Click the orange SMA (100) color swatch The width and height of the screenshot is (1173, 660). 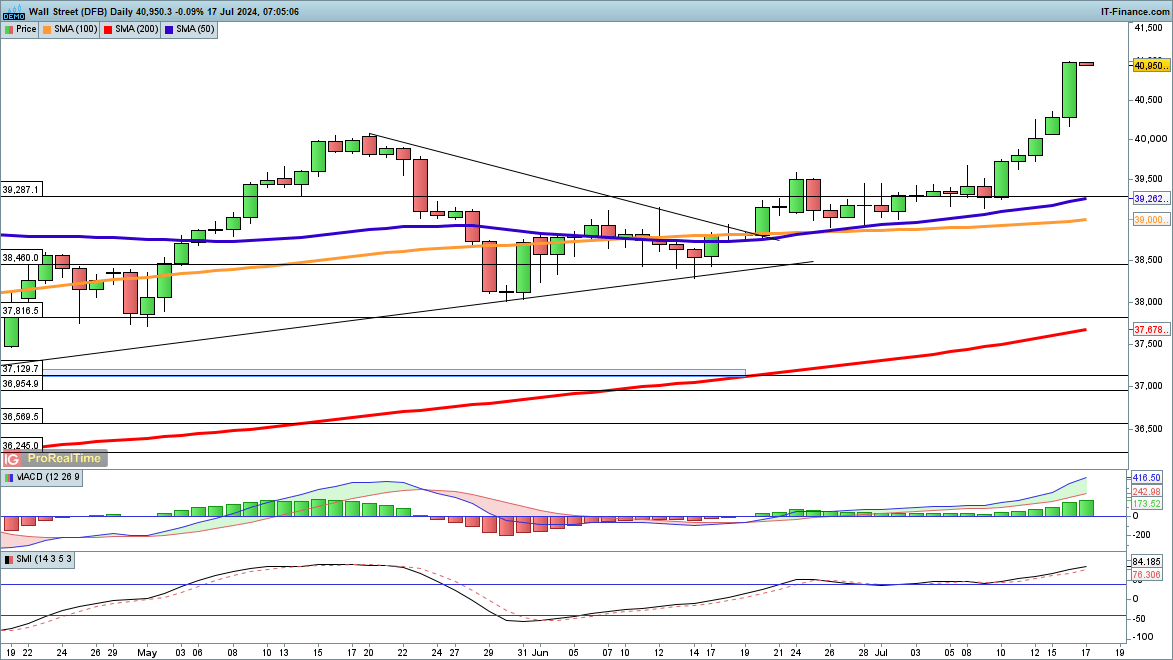pos(49,29)
